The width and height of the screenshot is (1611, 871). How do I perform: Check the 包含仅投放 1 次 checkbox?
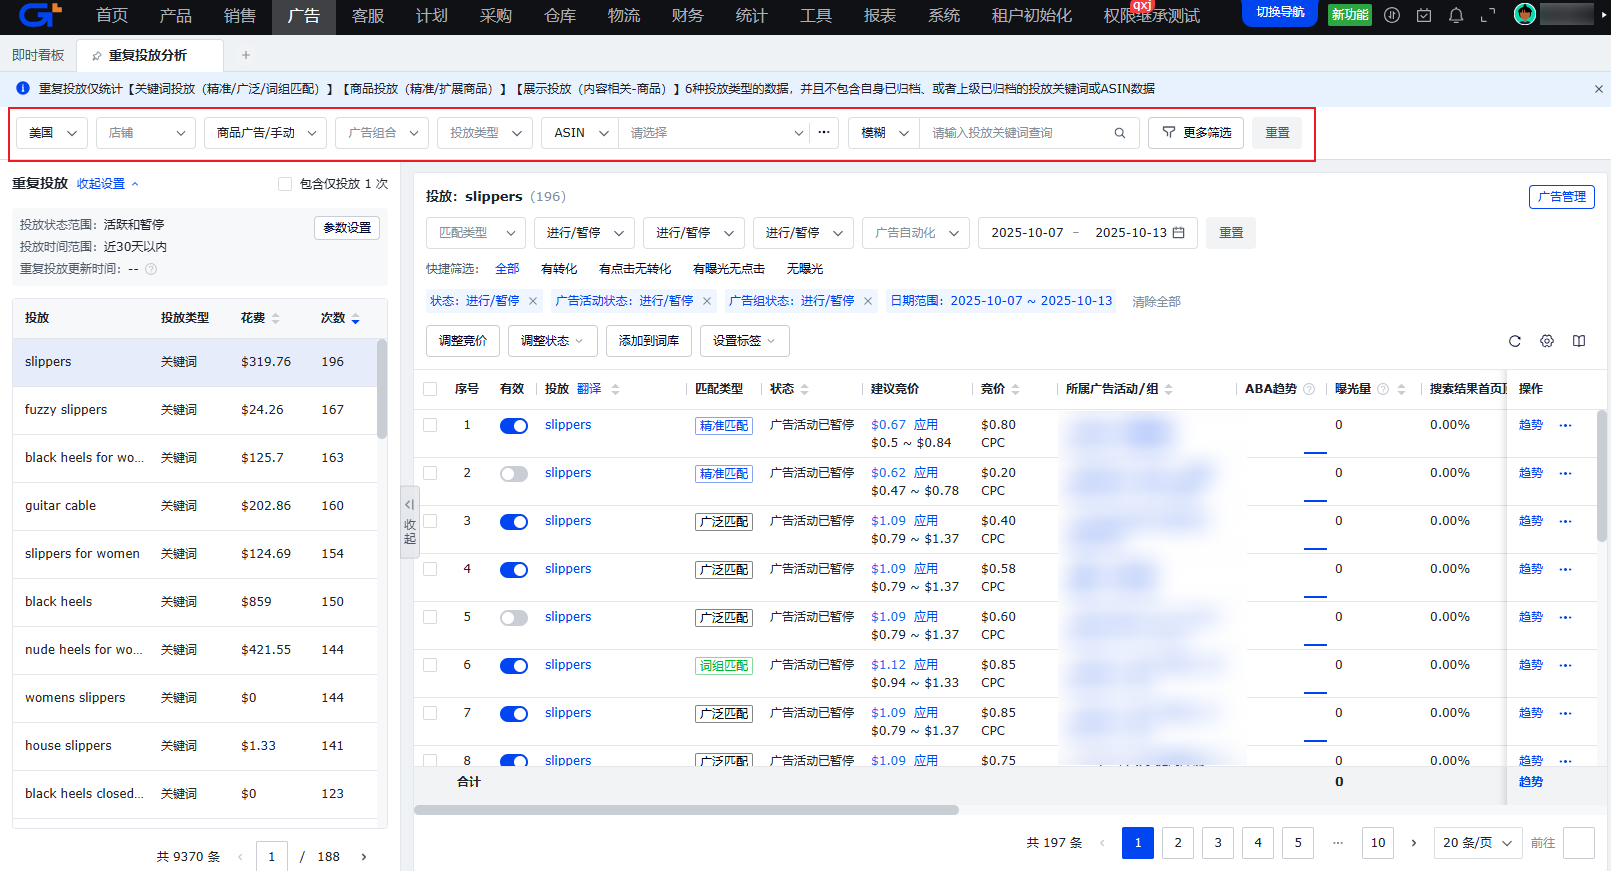pyautogui.click(x=285, y=184)
